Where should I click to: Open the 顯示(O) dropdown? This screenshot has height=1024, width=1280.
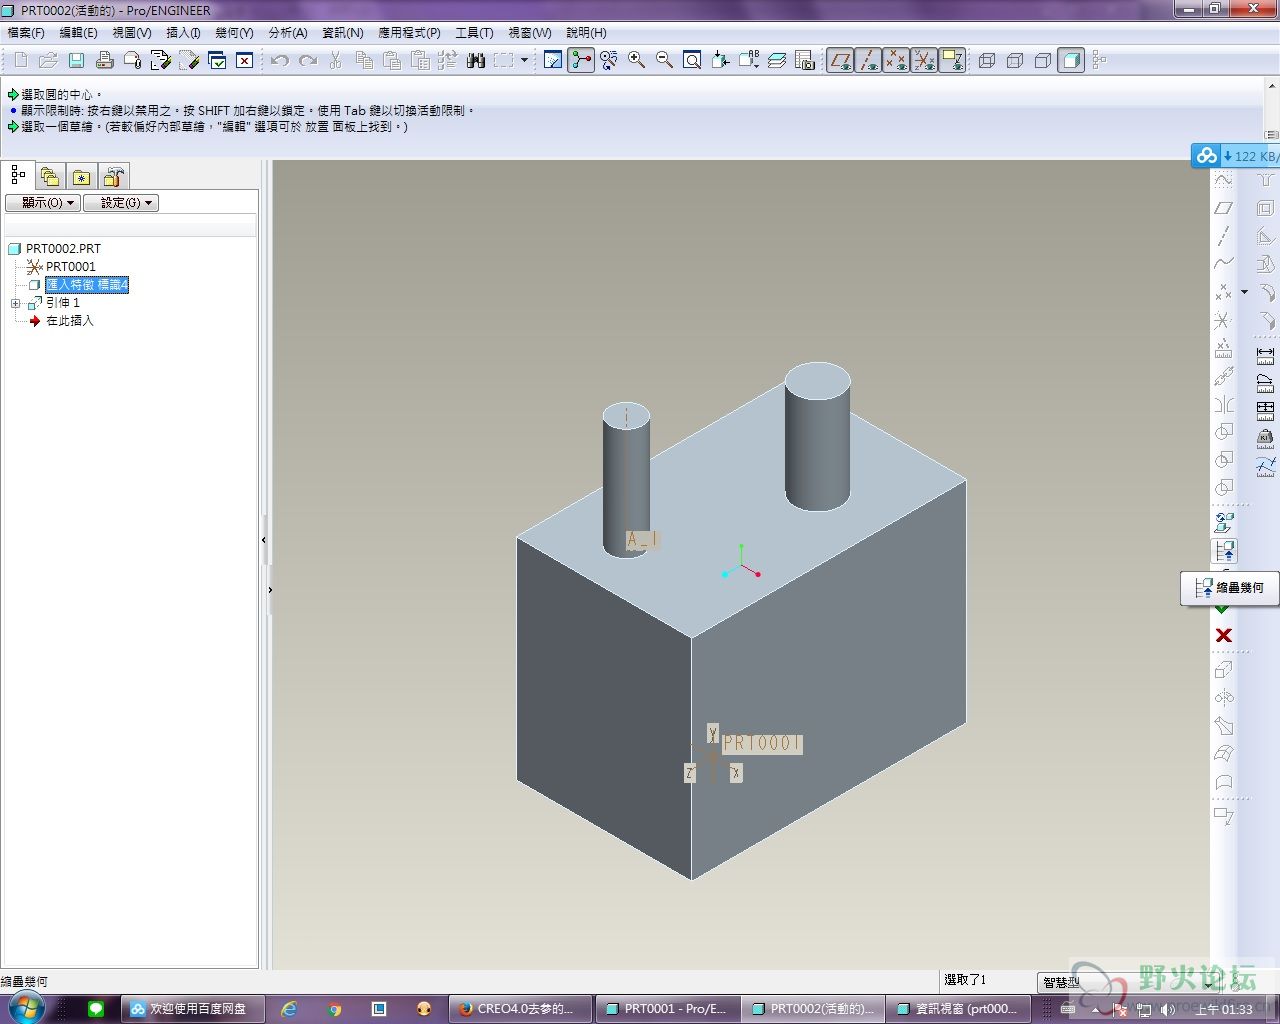pyautogui.click(x=43, y=203)
